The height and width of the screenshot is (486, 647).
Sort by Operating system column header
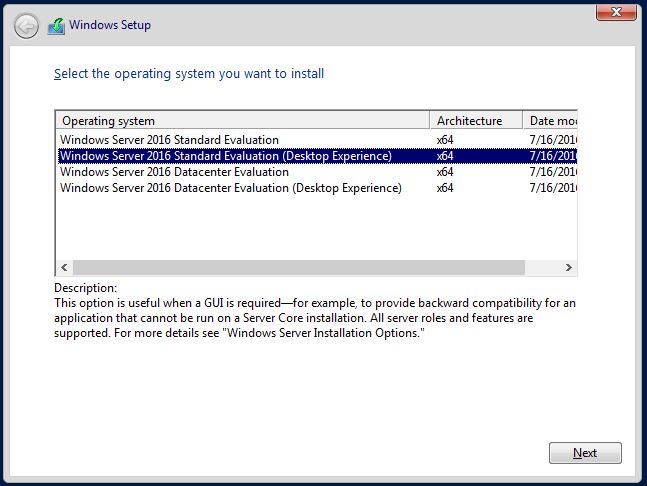point(243,121)
